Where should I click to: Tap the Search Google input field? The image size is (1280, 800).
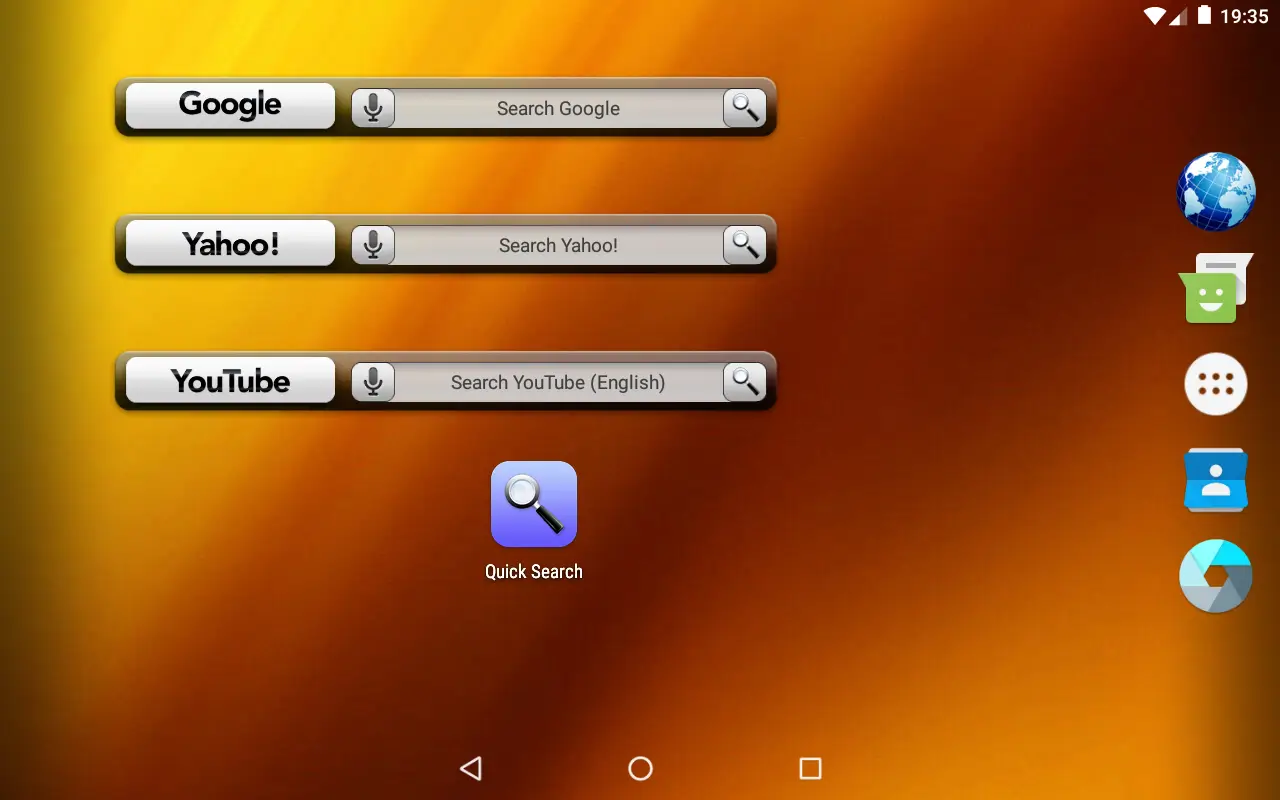click(x=558, y=108)
